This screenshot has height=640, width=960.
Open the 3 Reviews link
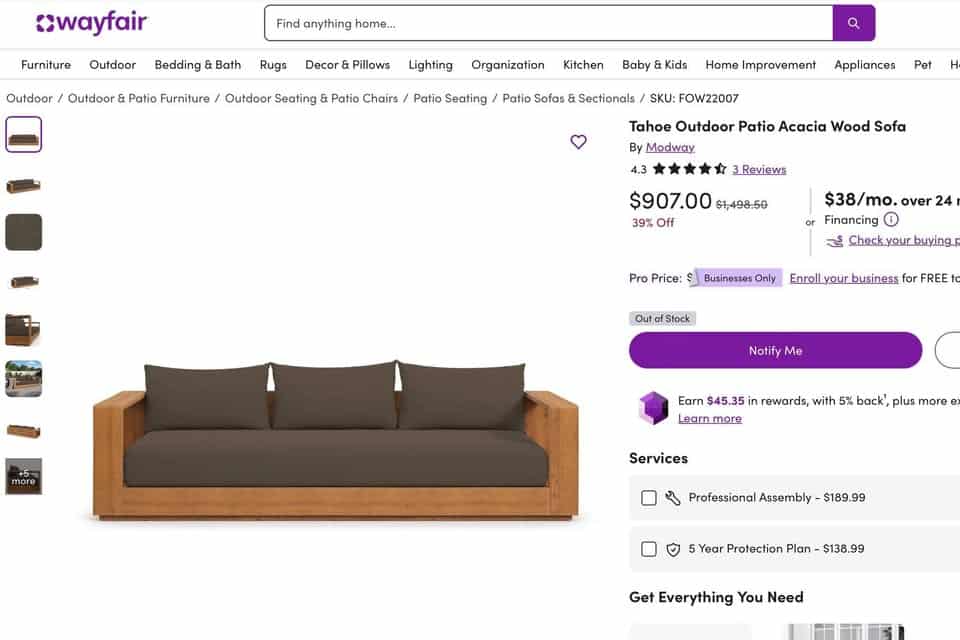(759, 170)
